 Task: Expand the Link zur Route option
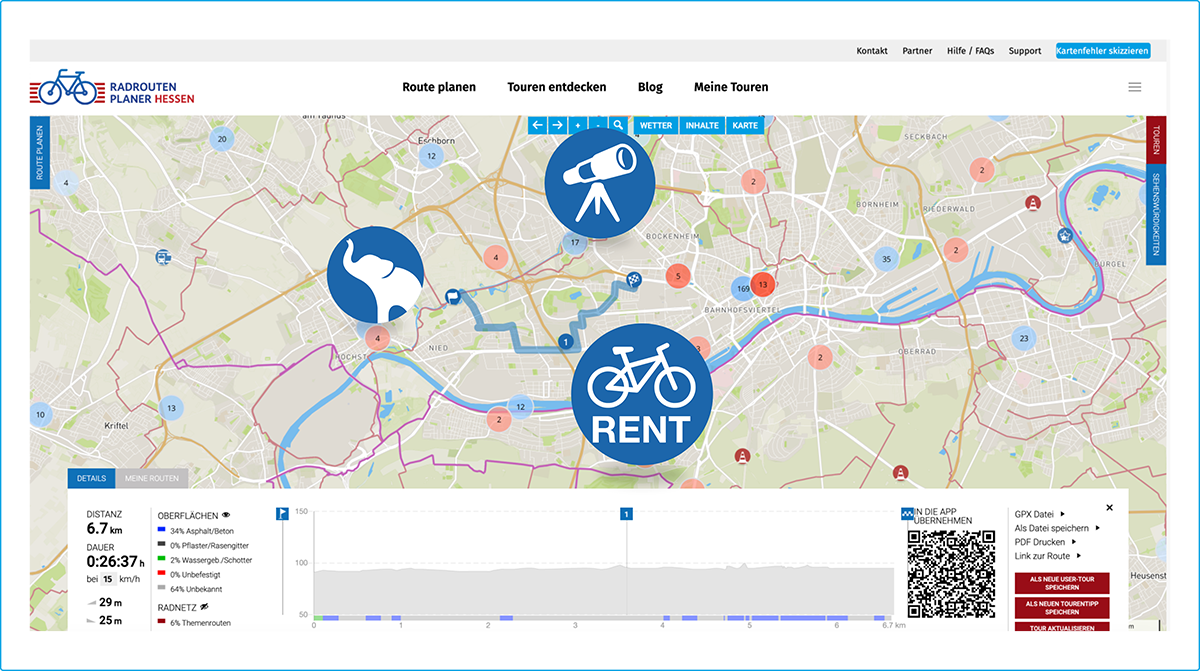click(1047, 556)
